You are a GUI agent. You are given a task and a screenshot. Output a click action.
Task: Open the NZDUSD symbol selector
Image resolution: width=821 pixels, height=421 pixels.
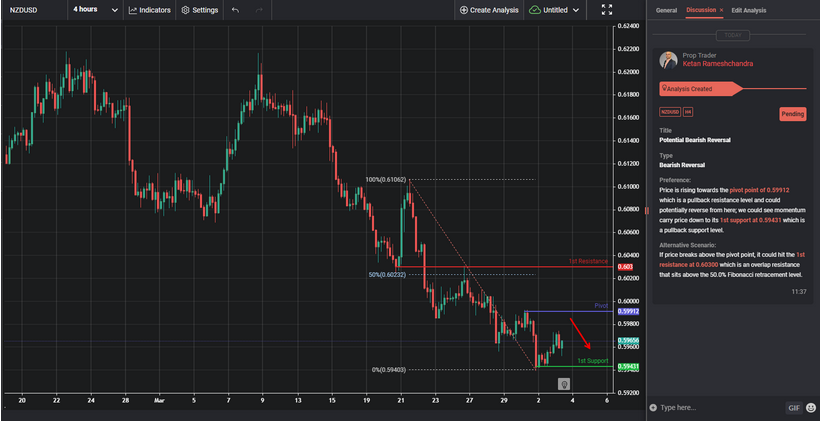click(x=24, y=10)
